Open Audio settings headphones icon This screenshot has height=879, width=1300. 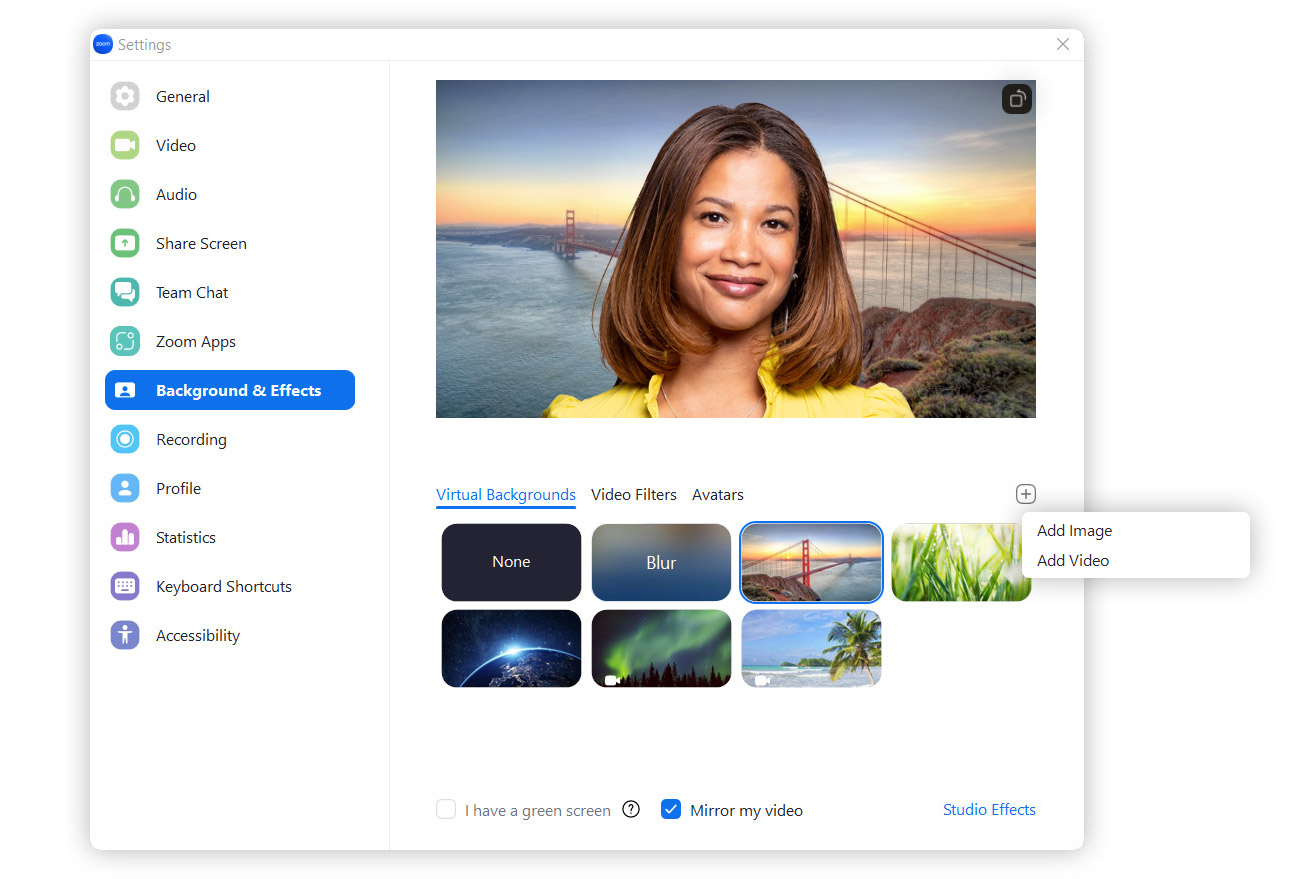point(125,195)
